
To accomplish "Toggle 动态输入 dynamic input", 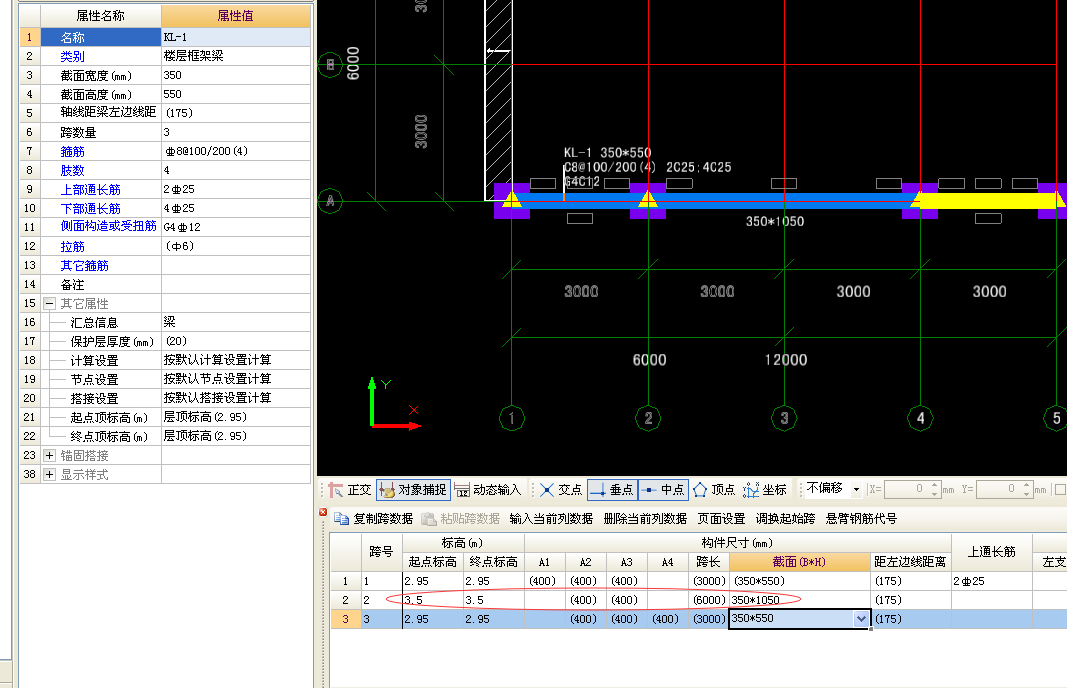I will tap(487, 490).
